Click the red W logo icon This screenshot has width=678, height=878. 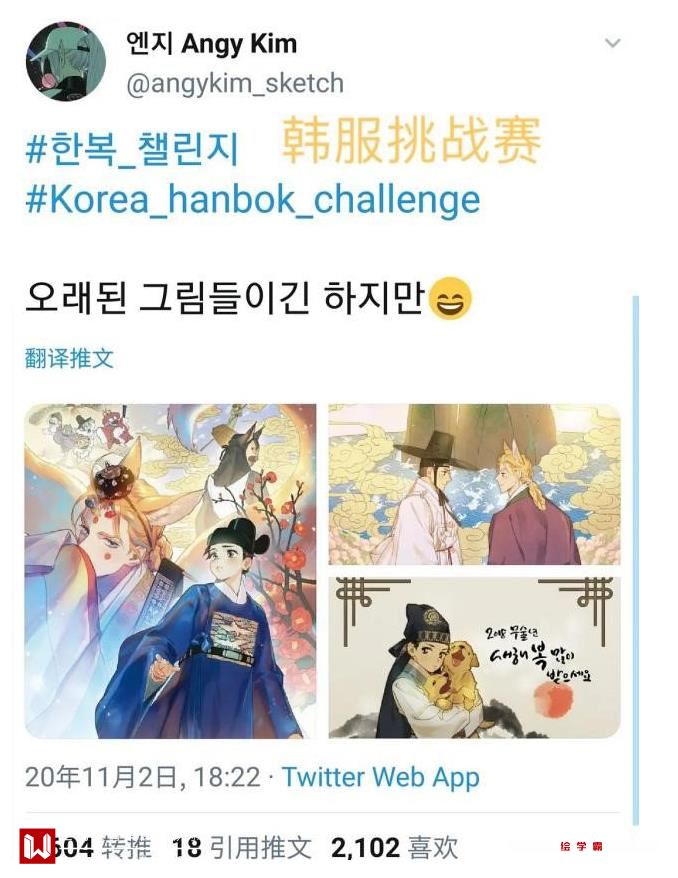coord(38,846)
